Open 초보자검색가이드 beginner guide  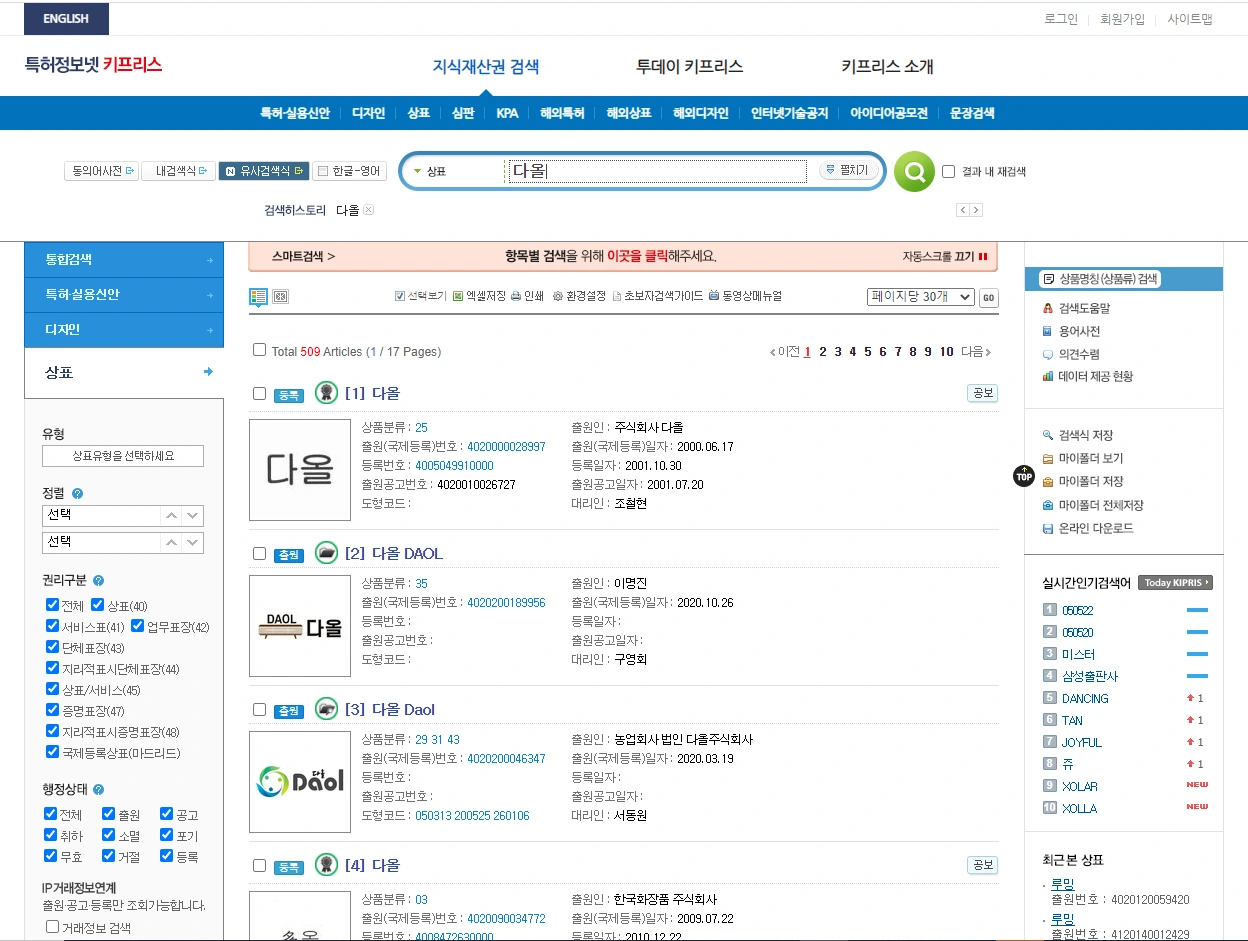pos(657,296)
